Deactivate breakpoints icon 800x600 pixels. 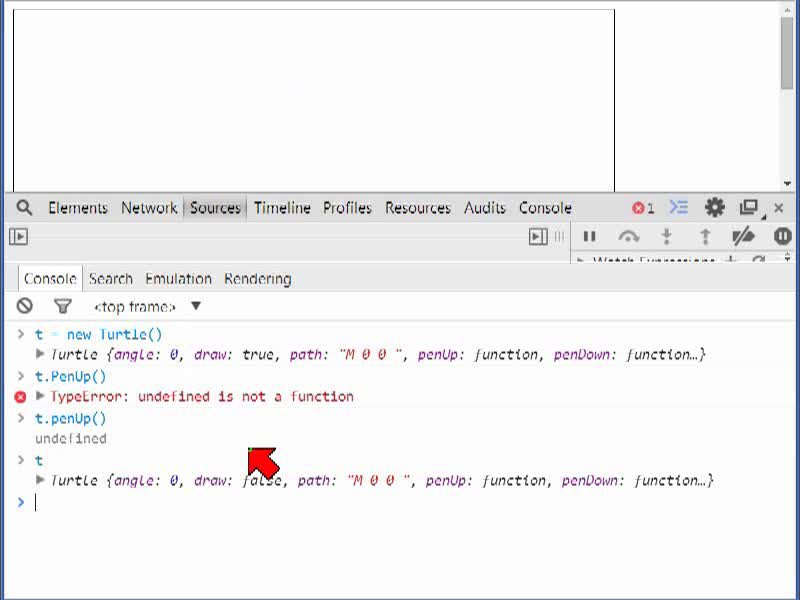pyautogui.click(x=743, y=236)
